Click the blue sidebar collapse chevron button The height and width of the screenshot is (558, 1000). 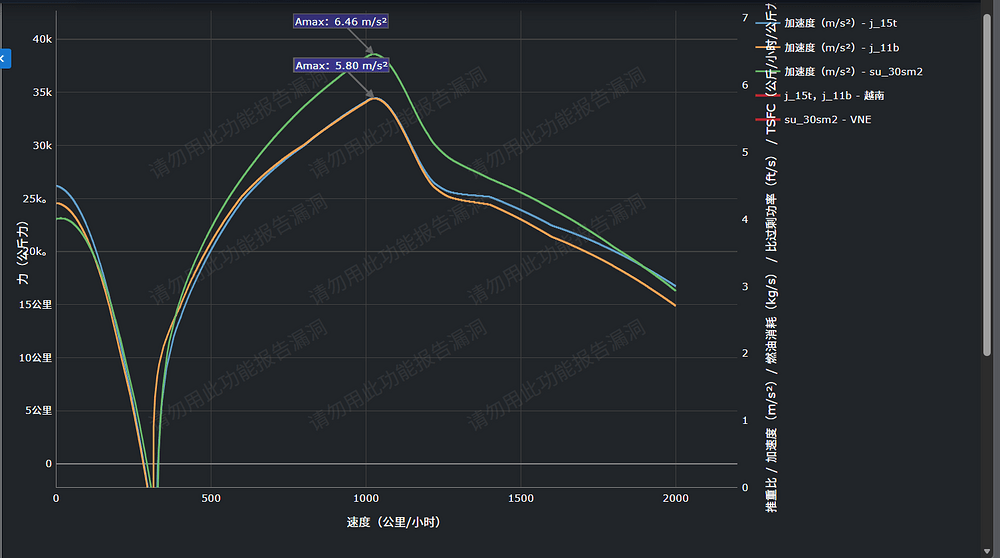point(4,59)
